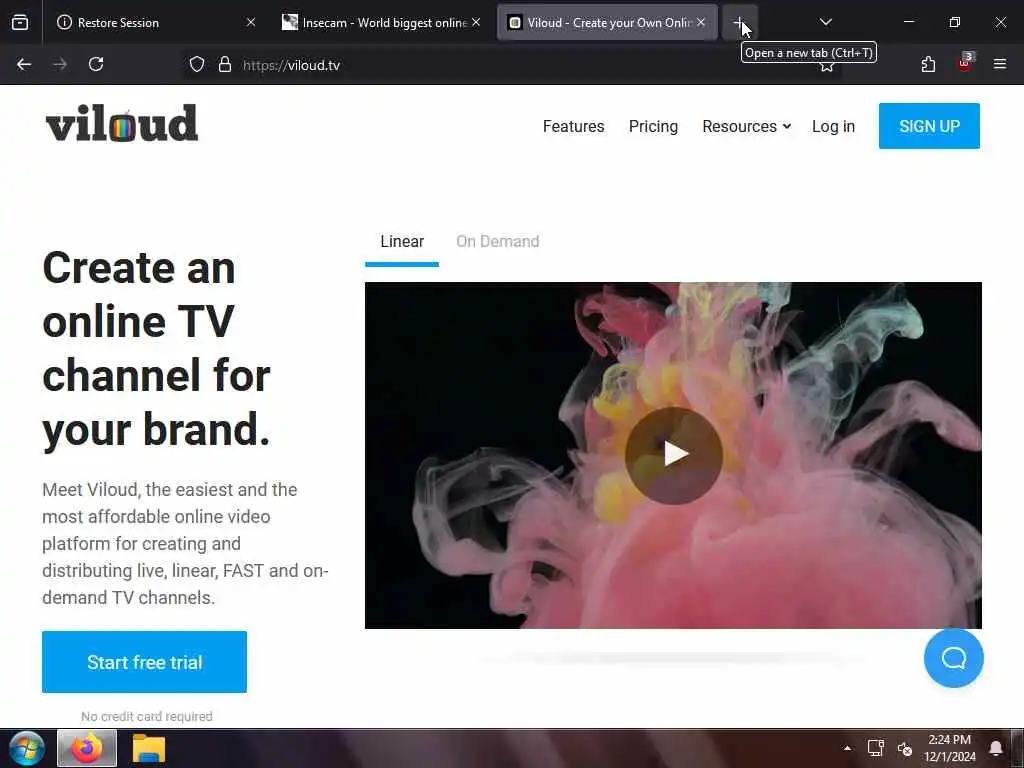Bookmark this page with the star
The image size is (1024, 768).
tap(827, 65)
